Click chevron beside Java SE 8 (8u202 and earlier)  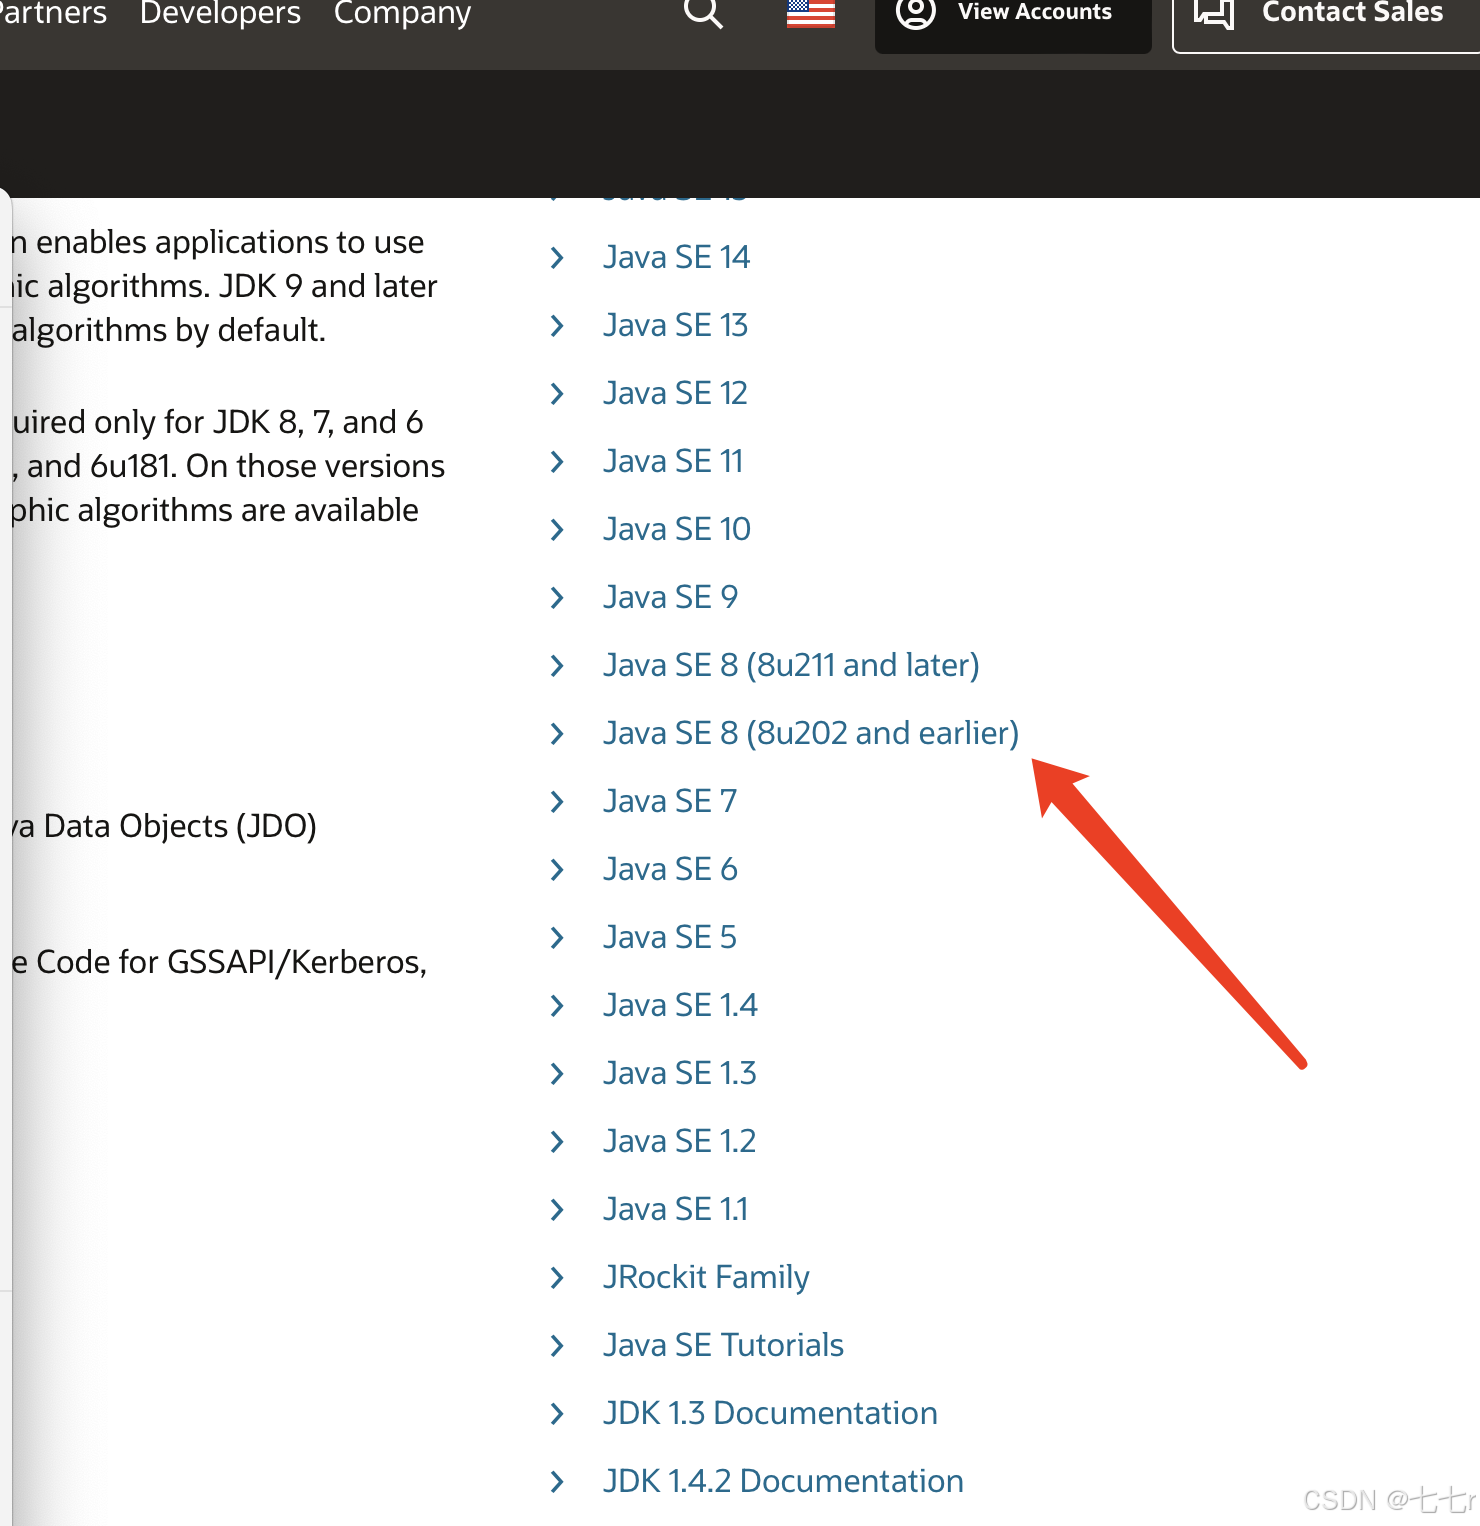point(557,734)
